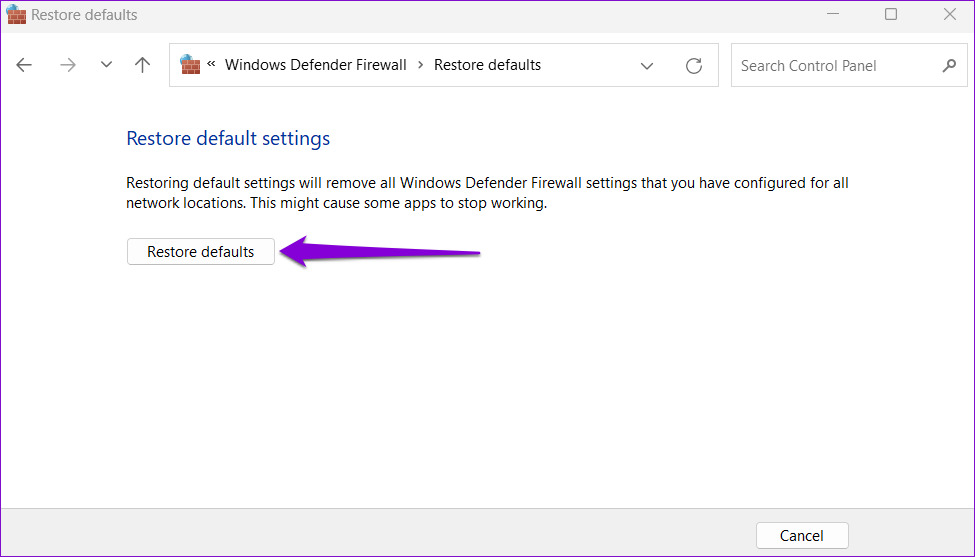975x557 pixels.
Task: Click the empty area of the address bar
Action: point(590,65)
